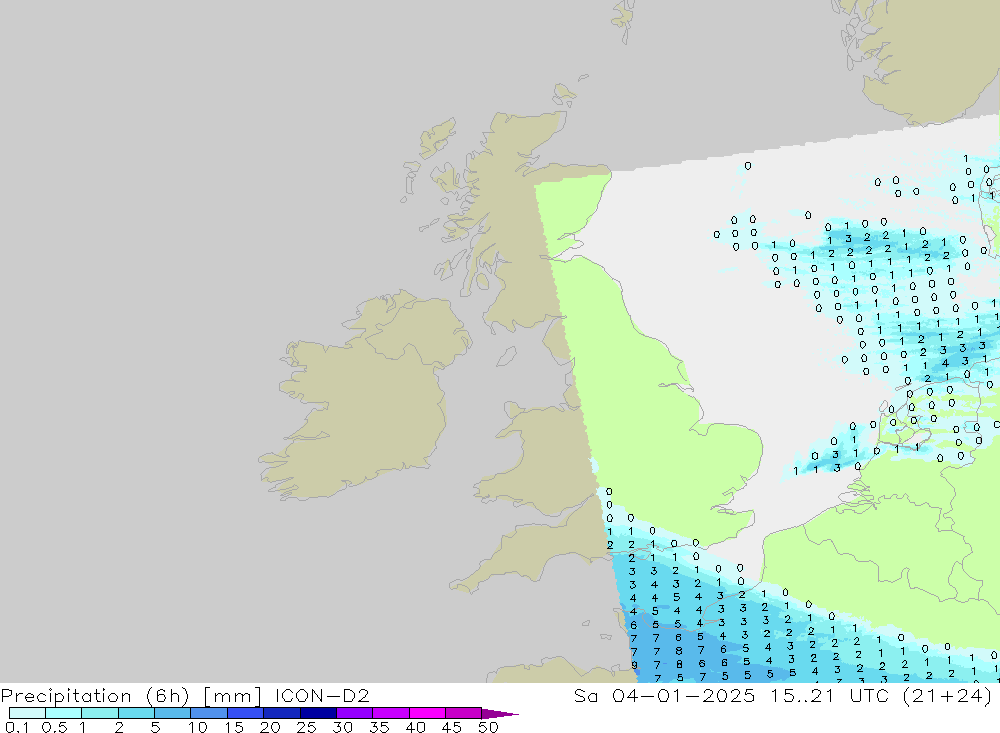Screen dimensions: 1000x733
Task: Click the 0.1 mm lightest cyan legend swatch
Action: (x=27, y=713)
